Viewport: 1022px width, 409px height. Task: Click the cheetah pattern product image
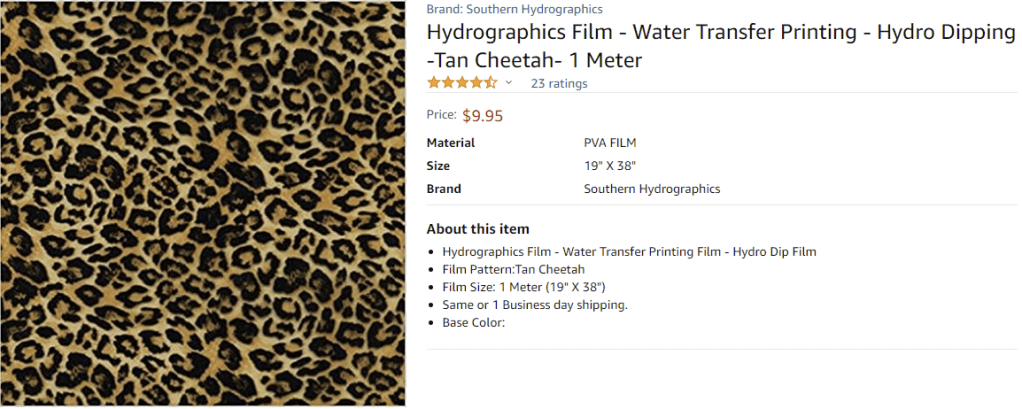coord(203,204)
